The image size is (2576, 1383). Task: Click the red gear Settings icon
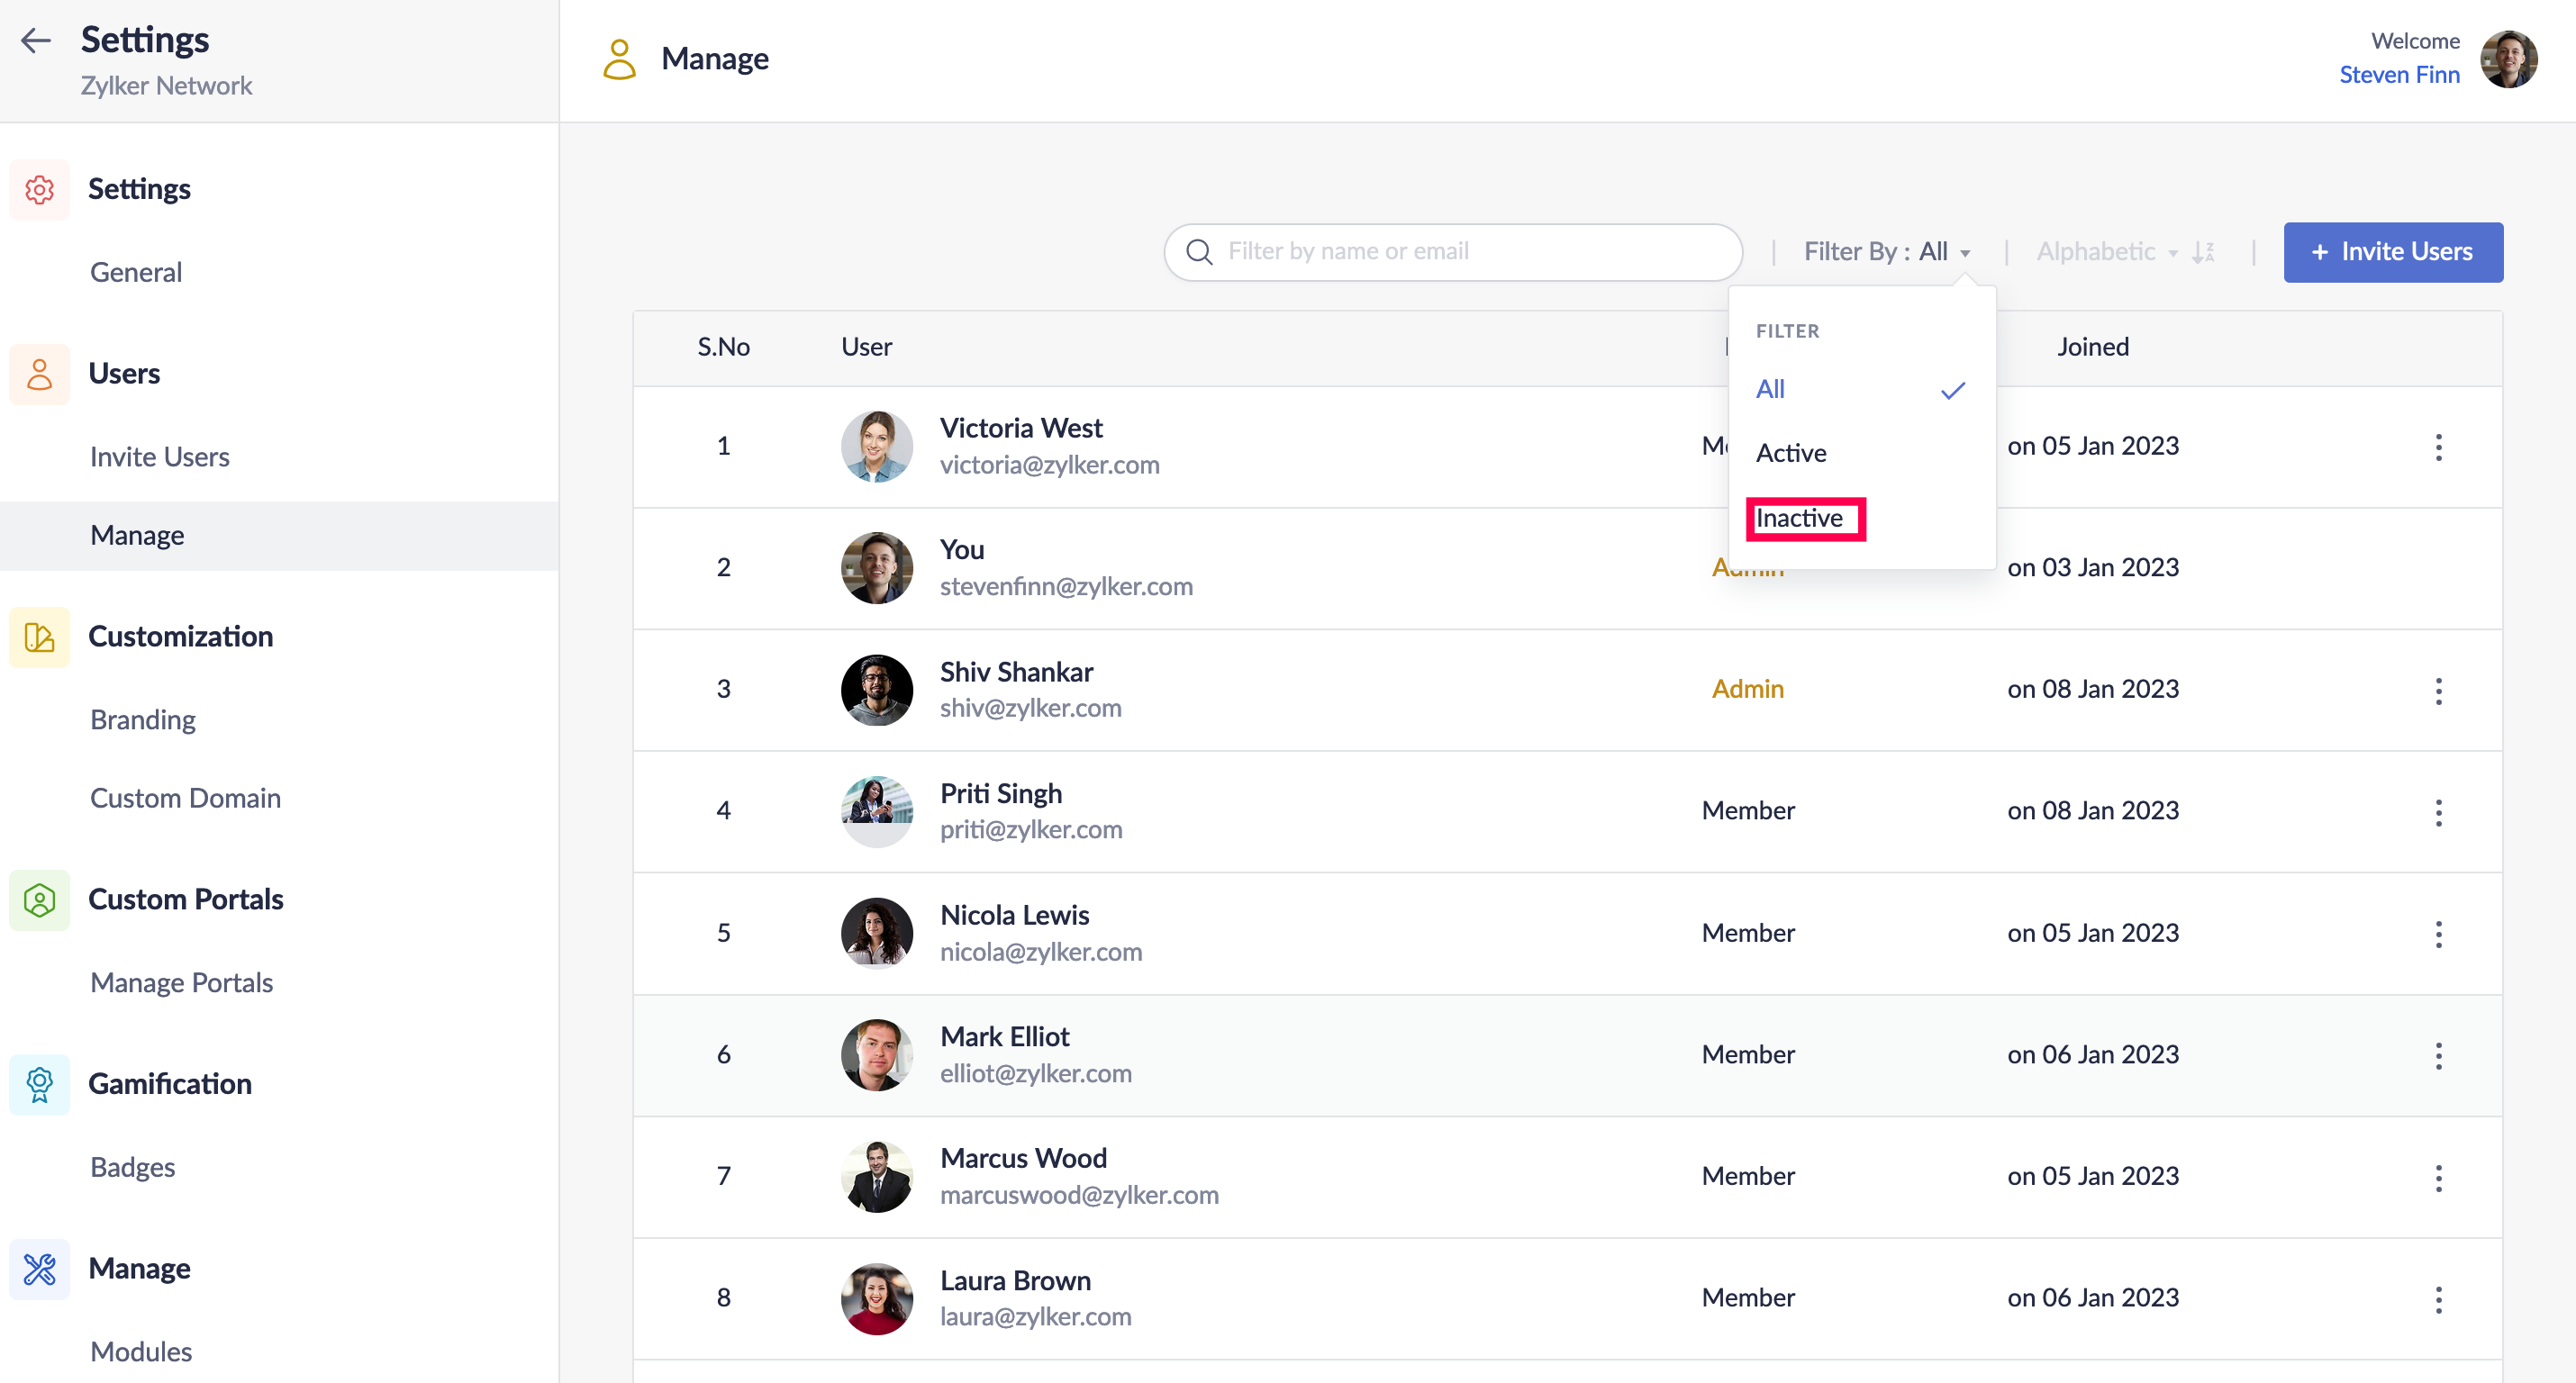point(39,189)
